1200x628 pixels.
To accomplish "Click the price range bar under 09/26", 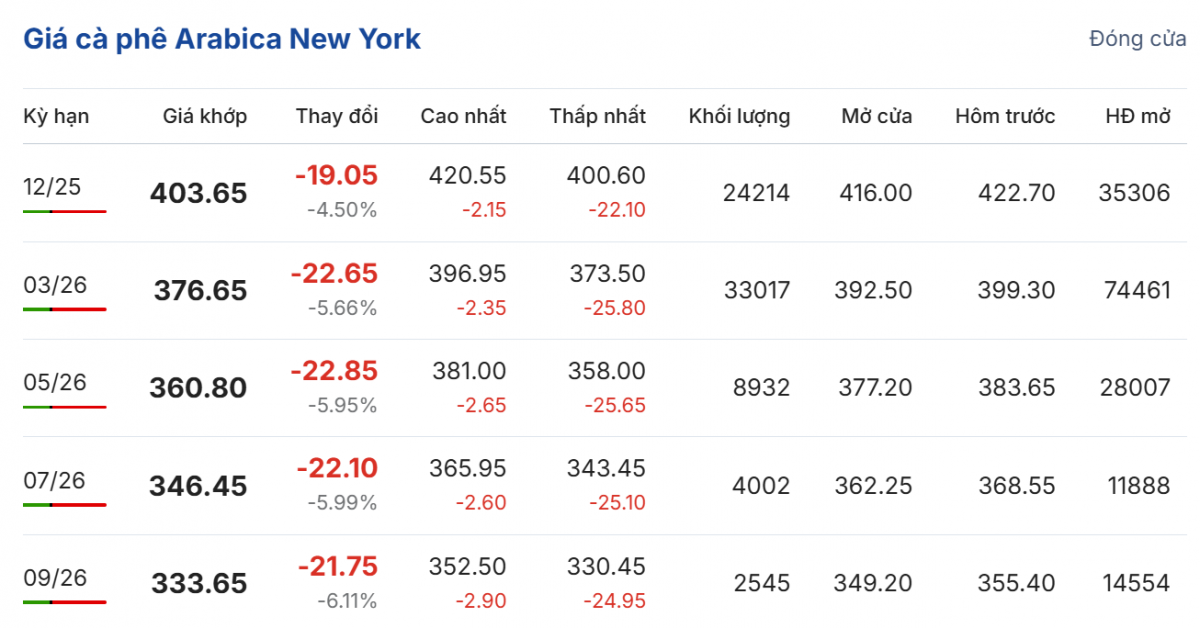I will (64, 602).
